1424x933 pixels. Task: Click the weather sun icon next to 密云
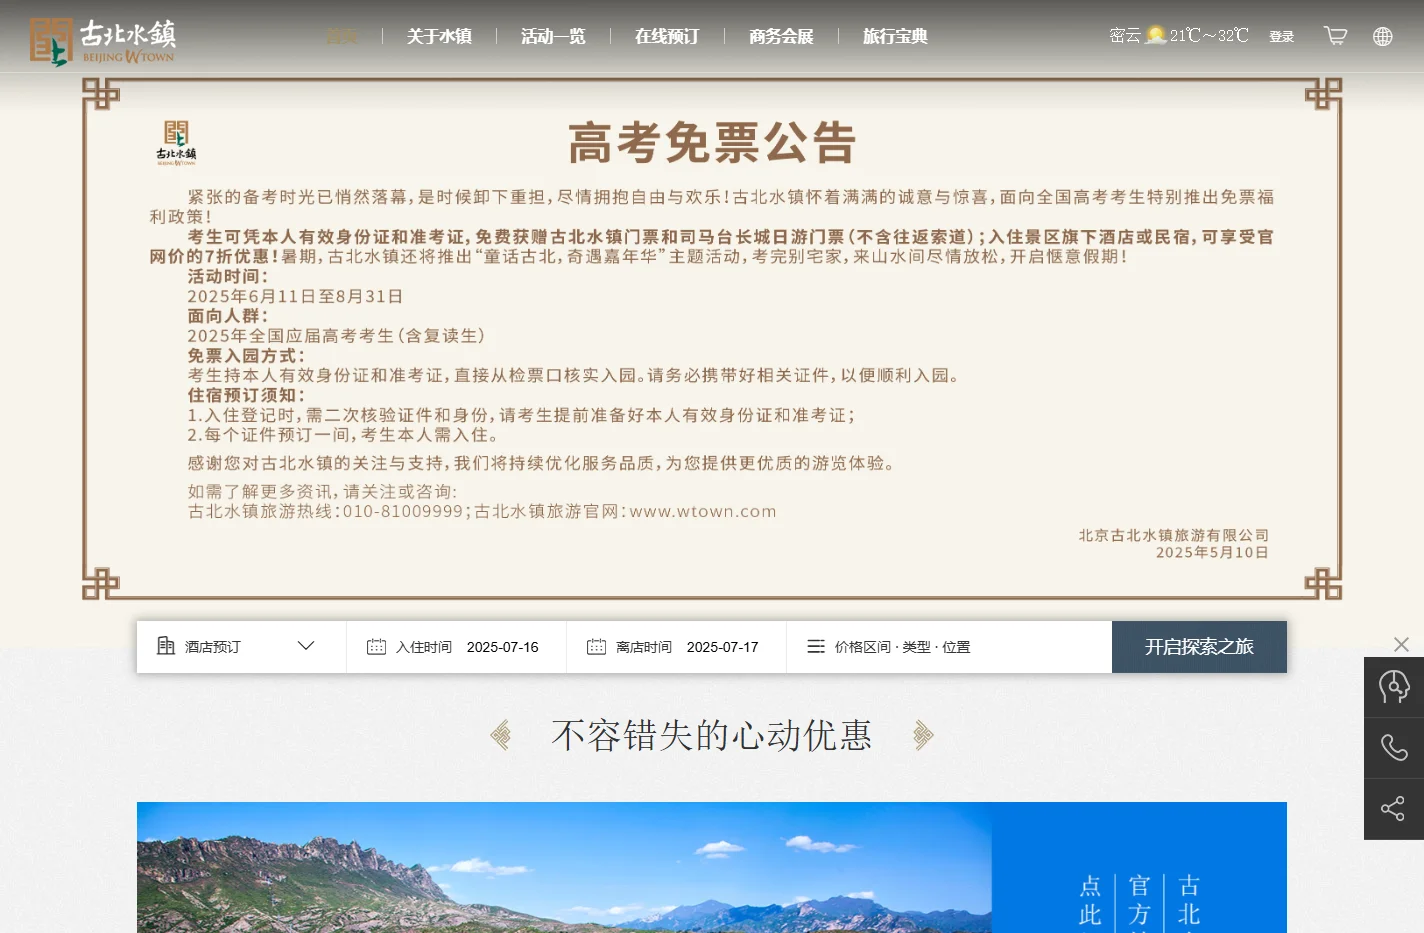(1156, 35)
